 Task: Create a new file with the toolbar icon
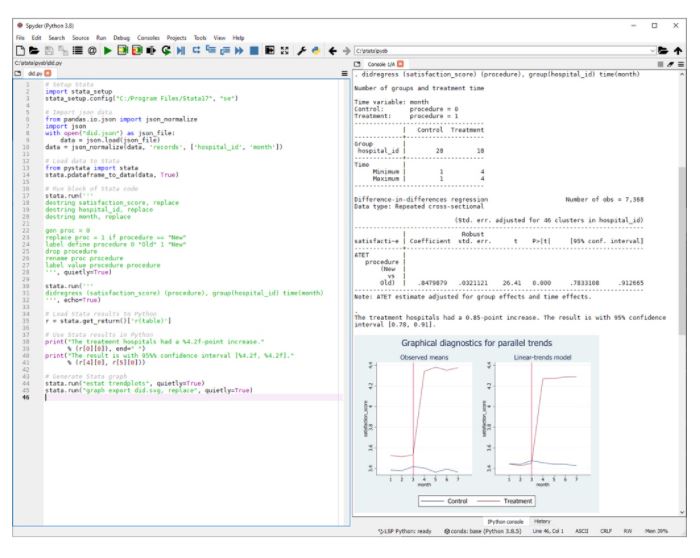[x=21, y=50]
